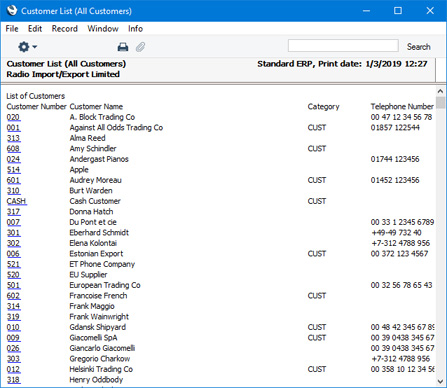Viewport: 447px width, 388px height.
Task: Click the printer icon
Action: point(123,47)
